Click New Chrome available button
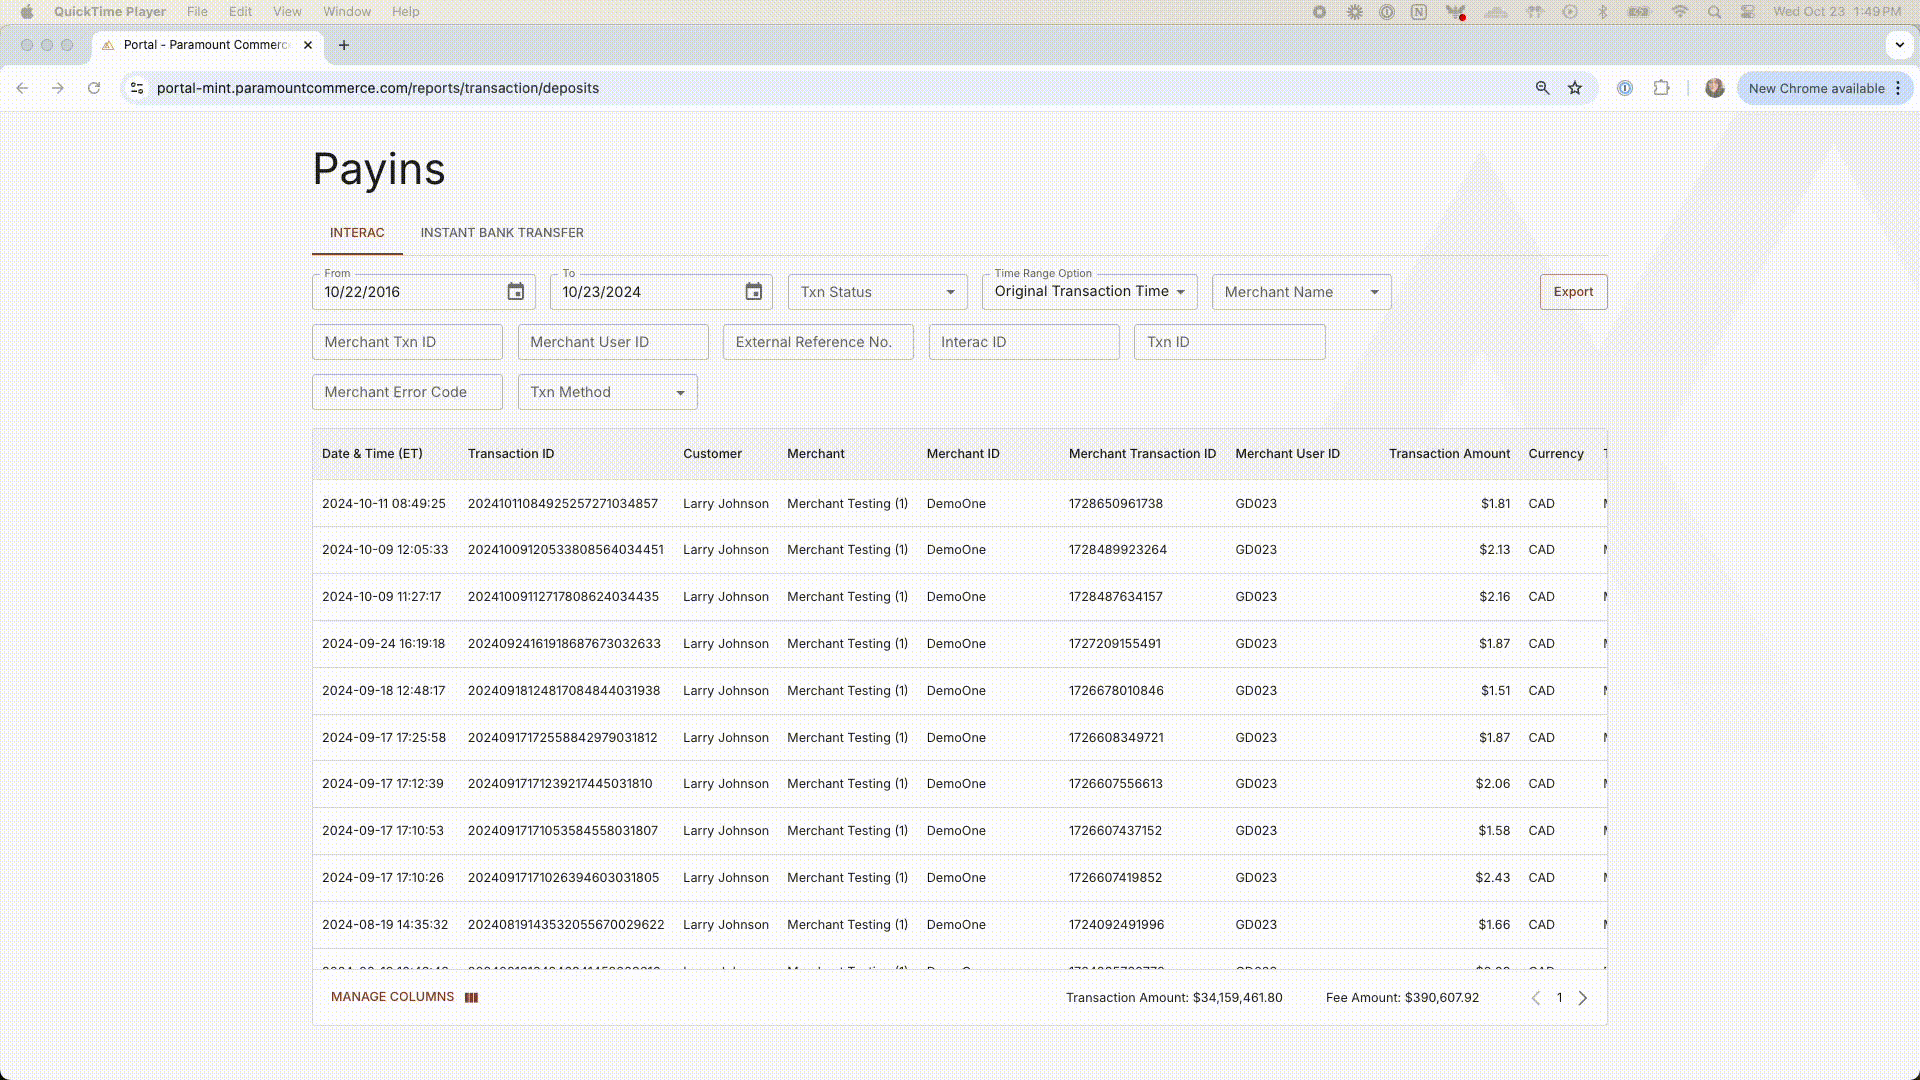Screen dimensions: 1920x1080 [x=1816, y=88]
